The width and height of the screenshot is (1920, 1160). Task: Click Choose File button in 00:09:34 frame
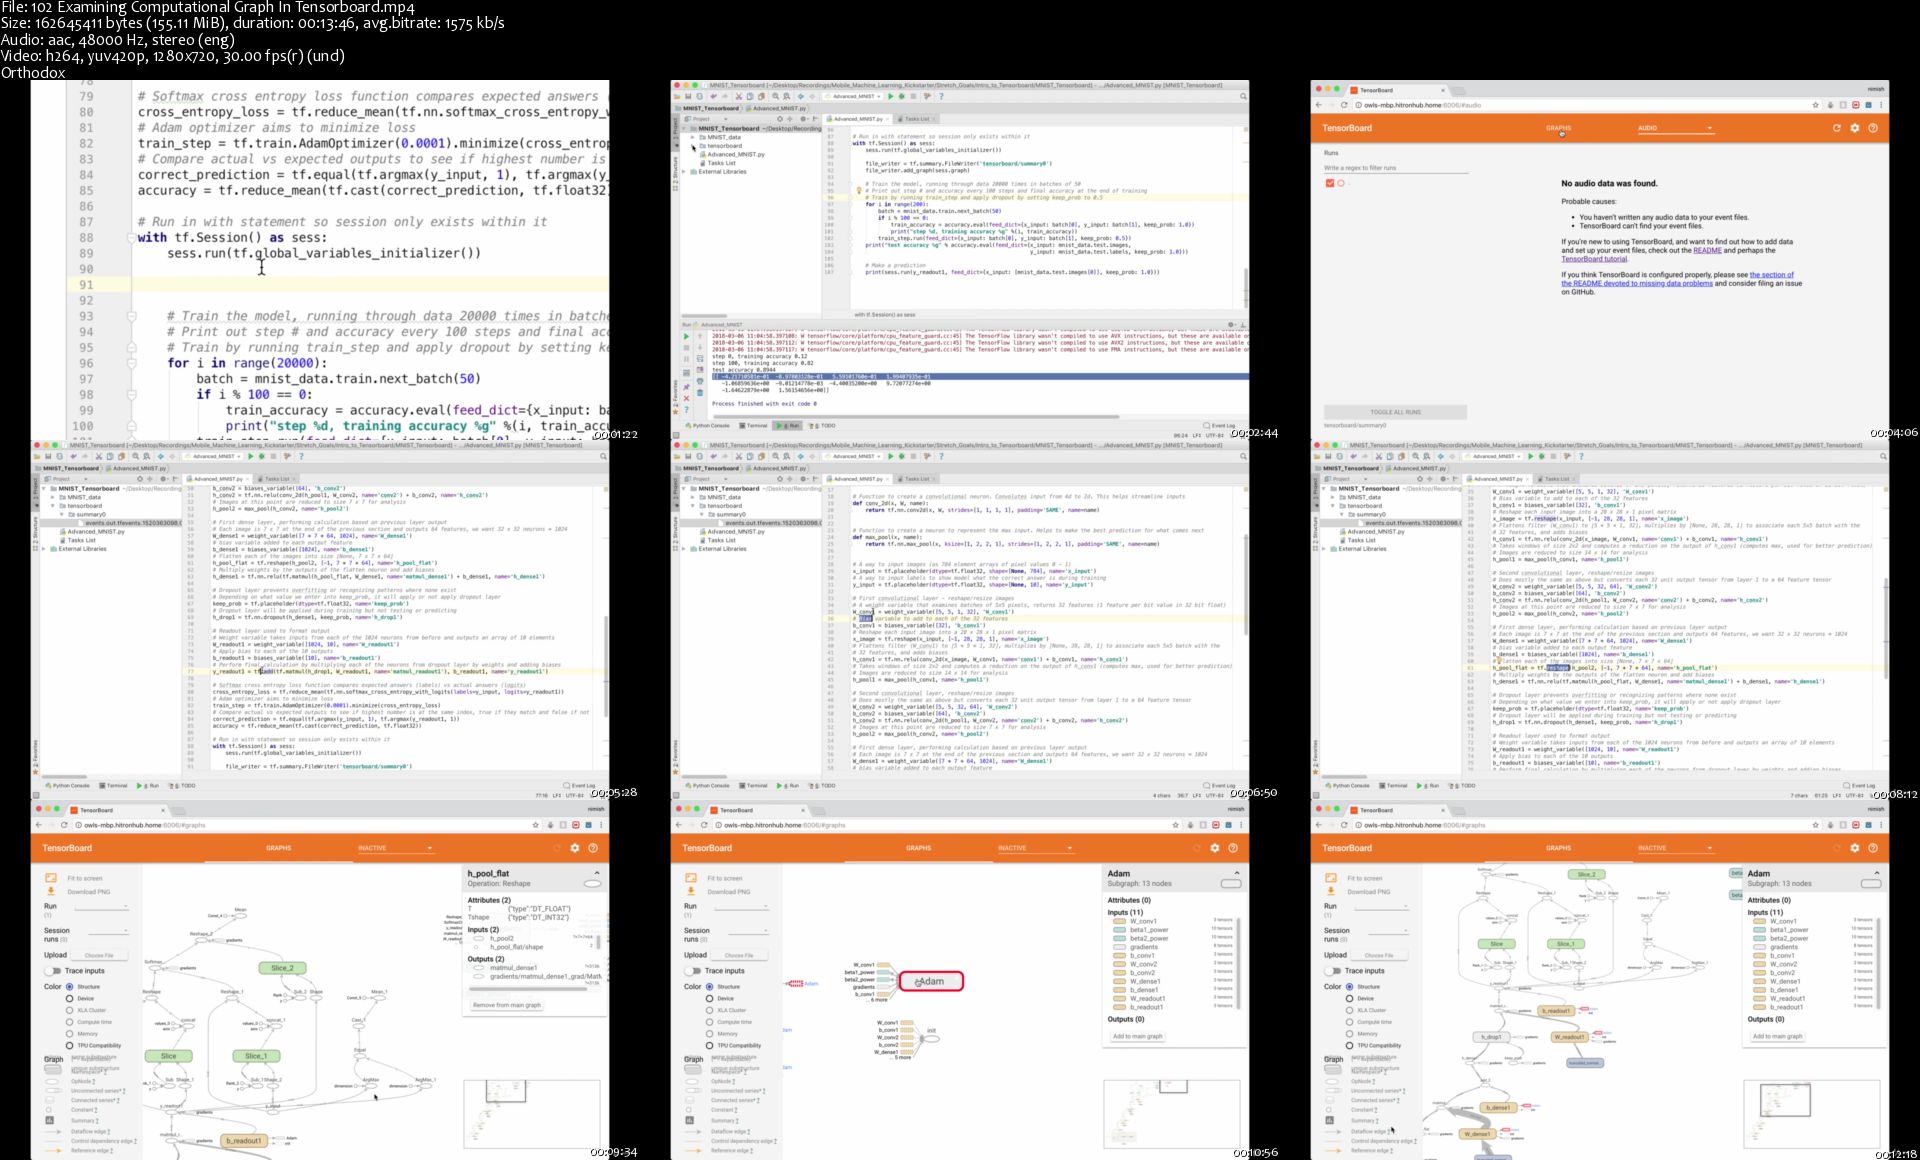point(98,955)
